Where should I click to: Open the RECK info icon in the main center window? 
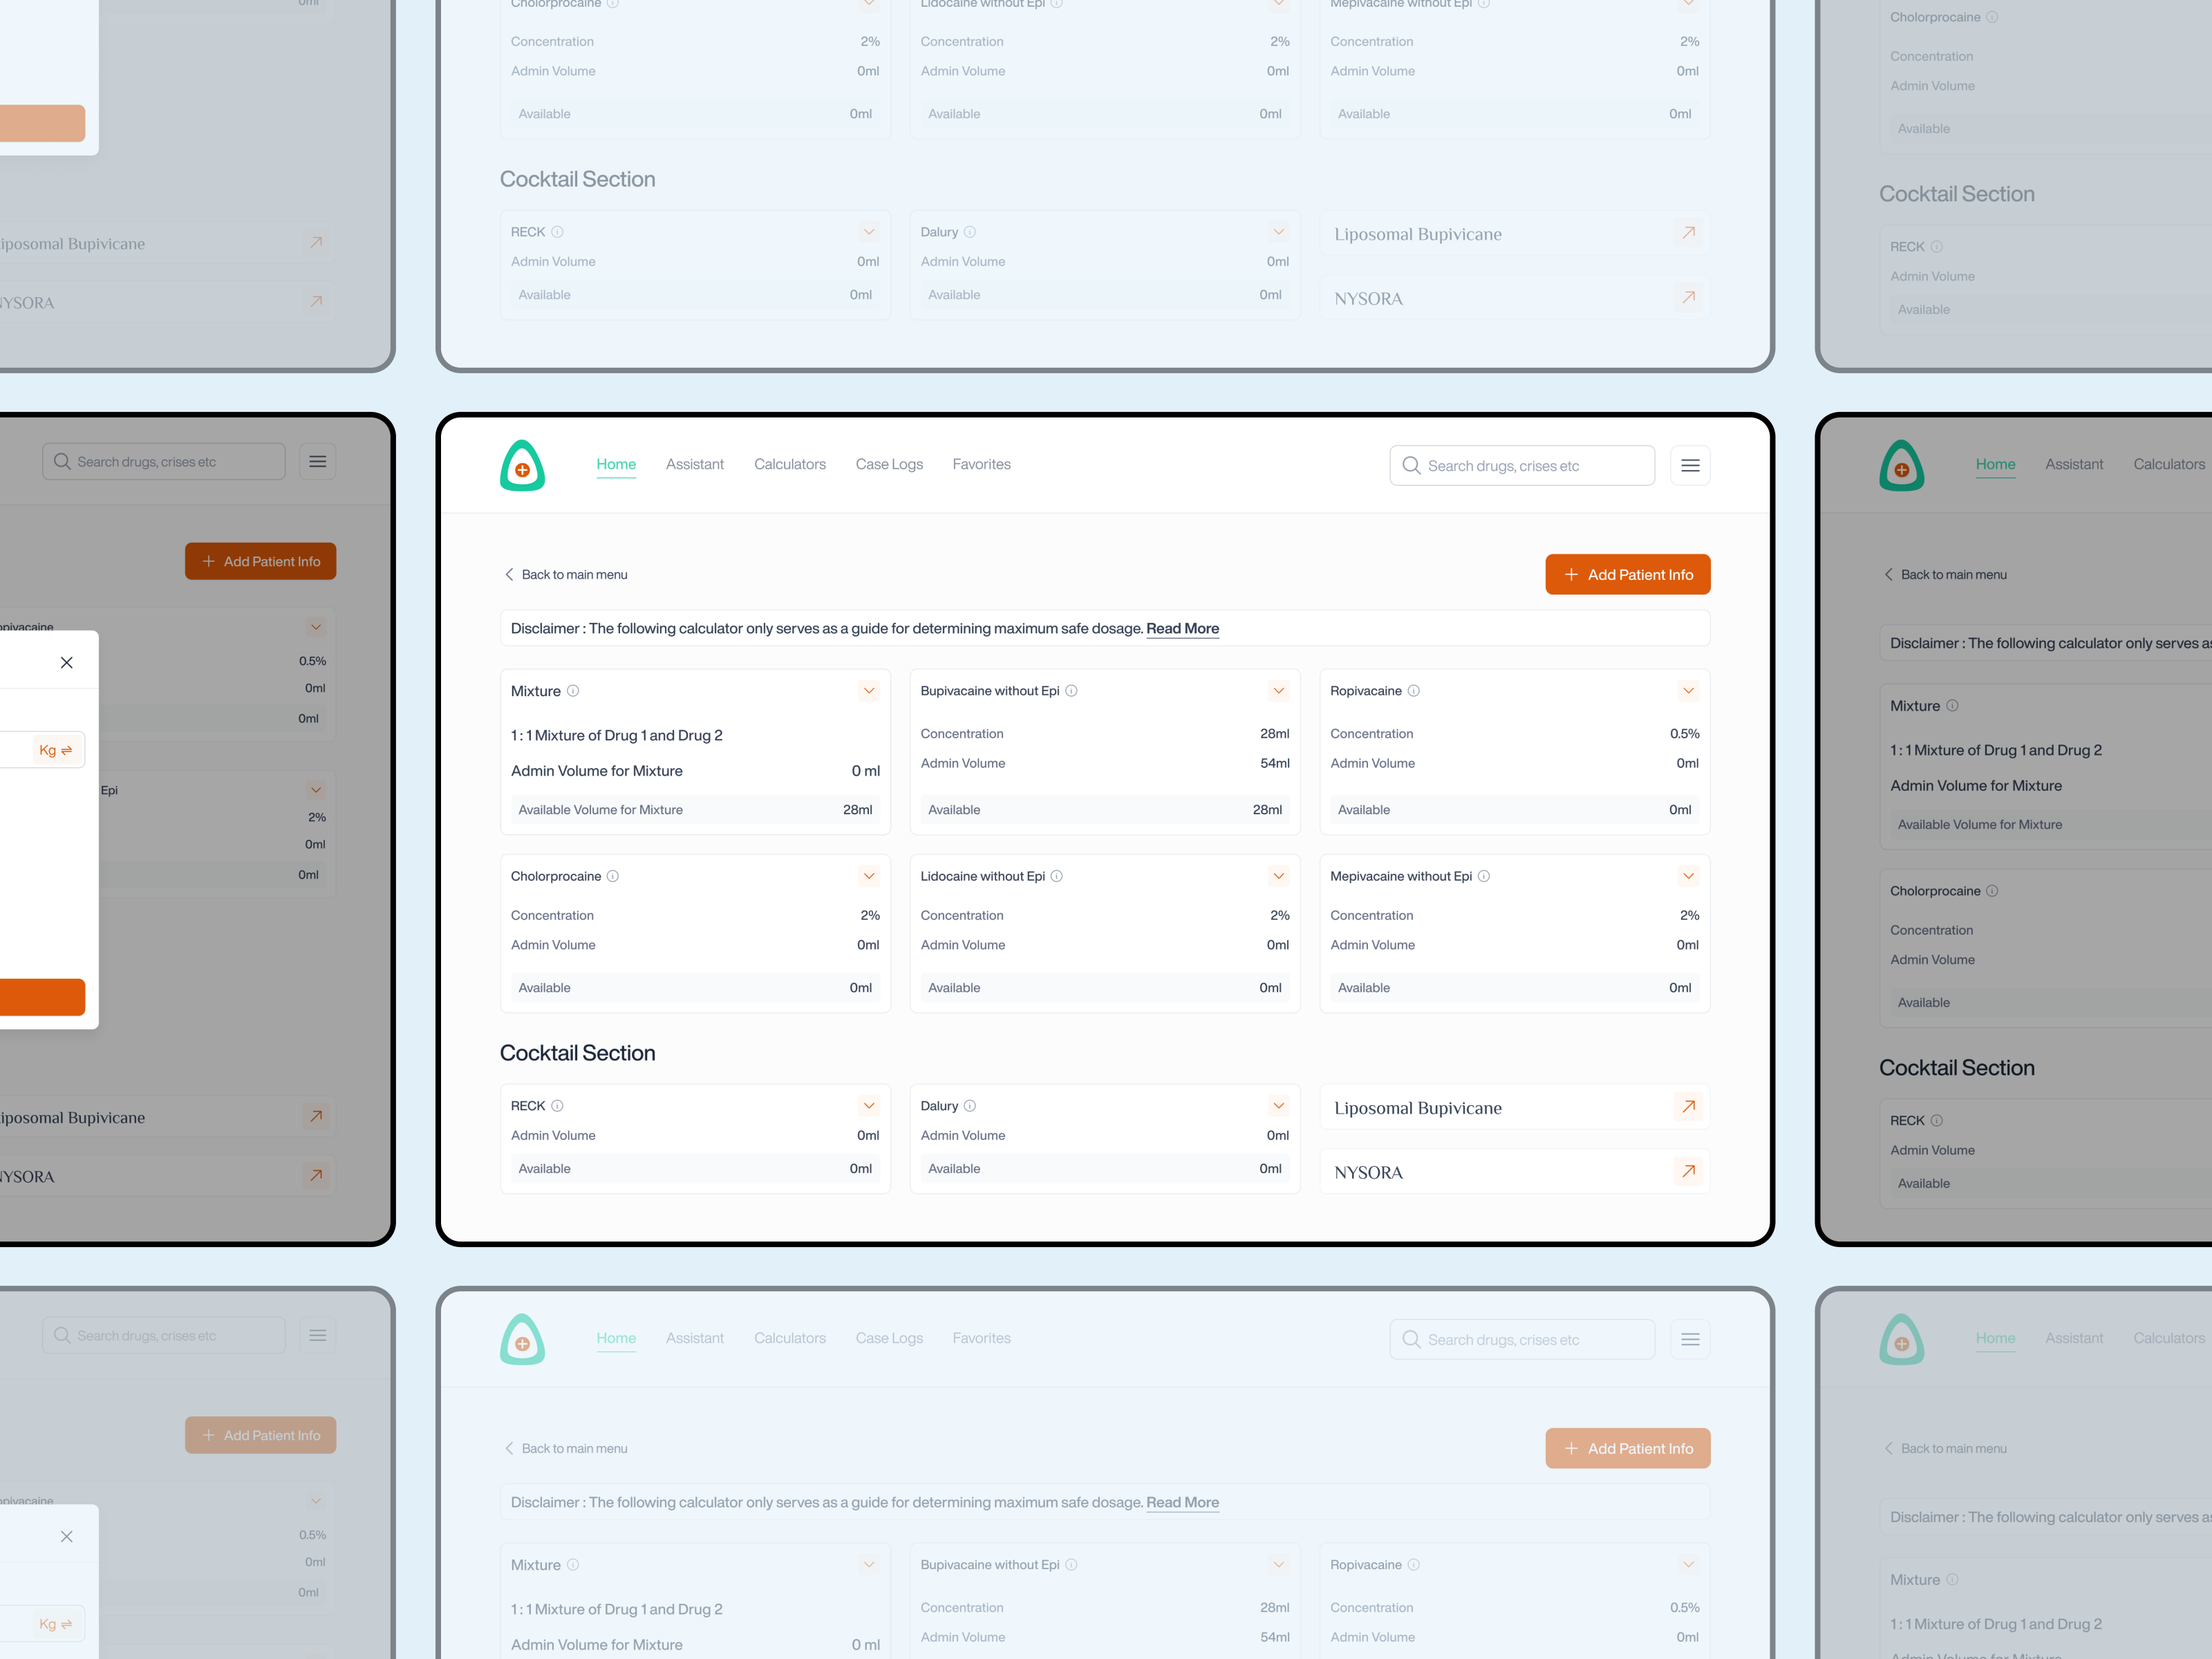(557, 1105)
